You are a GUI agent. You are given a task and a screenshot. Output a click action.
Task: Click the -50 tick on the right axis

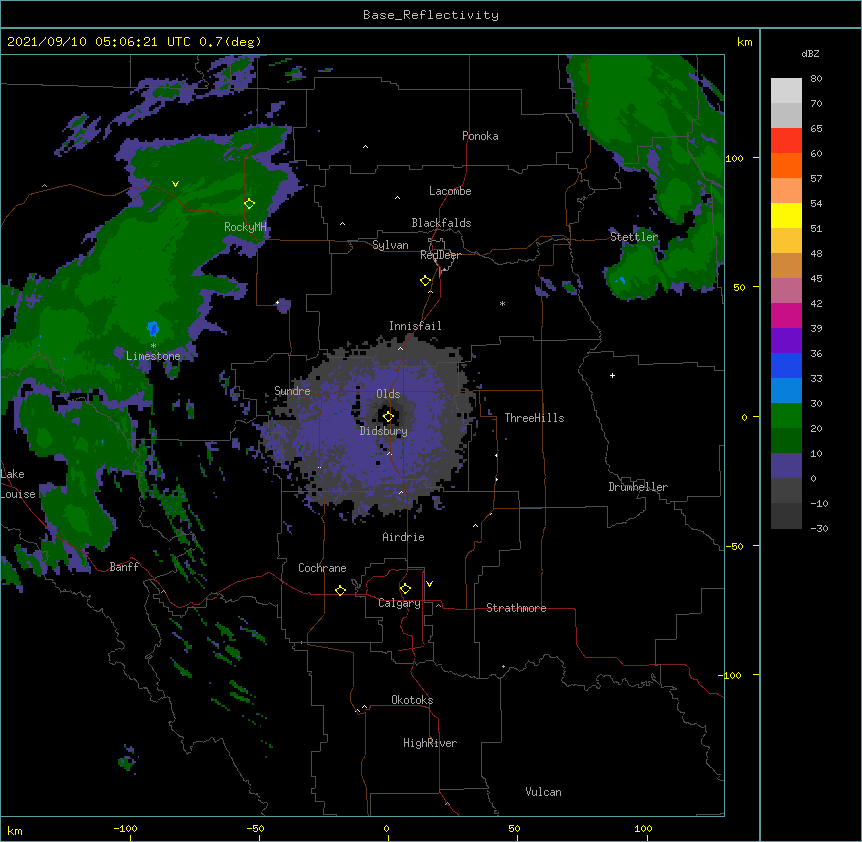click(x=734, y=546)
